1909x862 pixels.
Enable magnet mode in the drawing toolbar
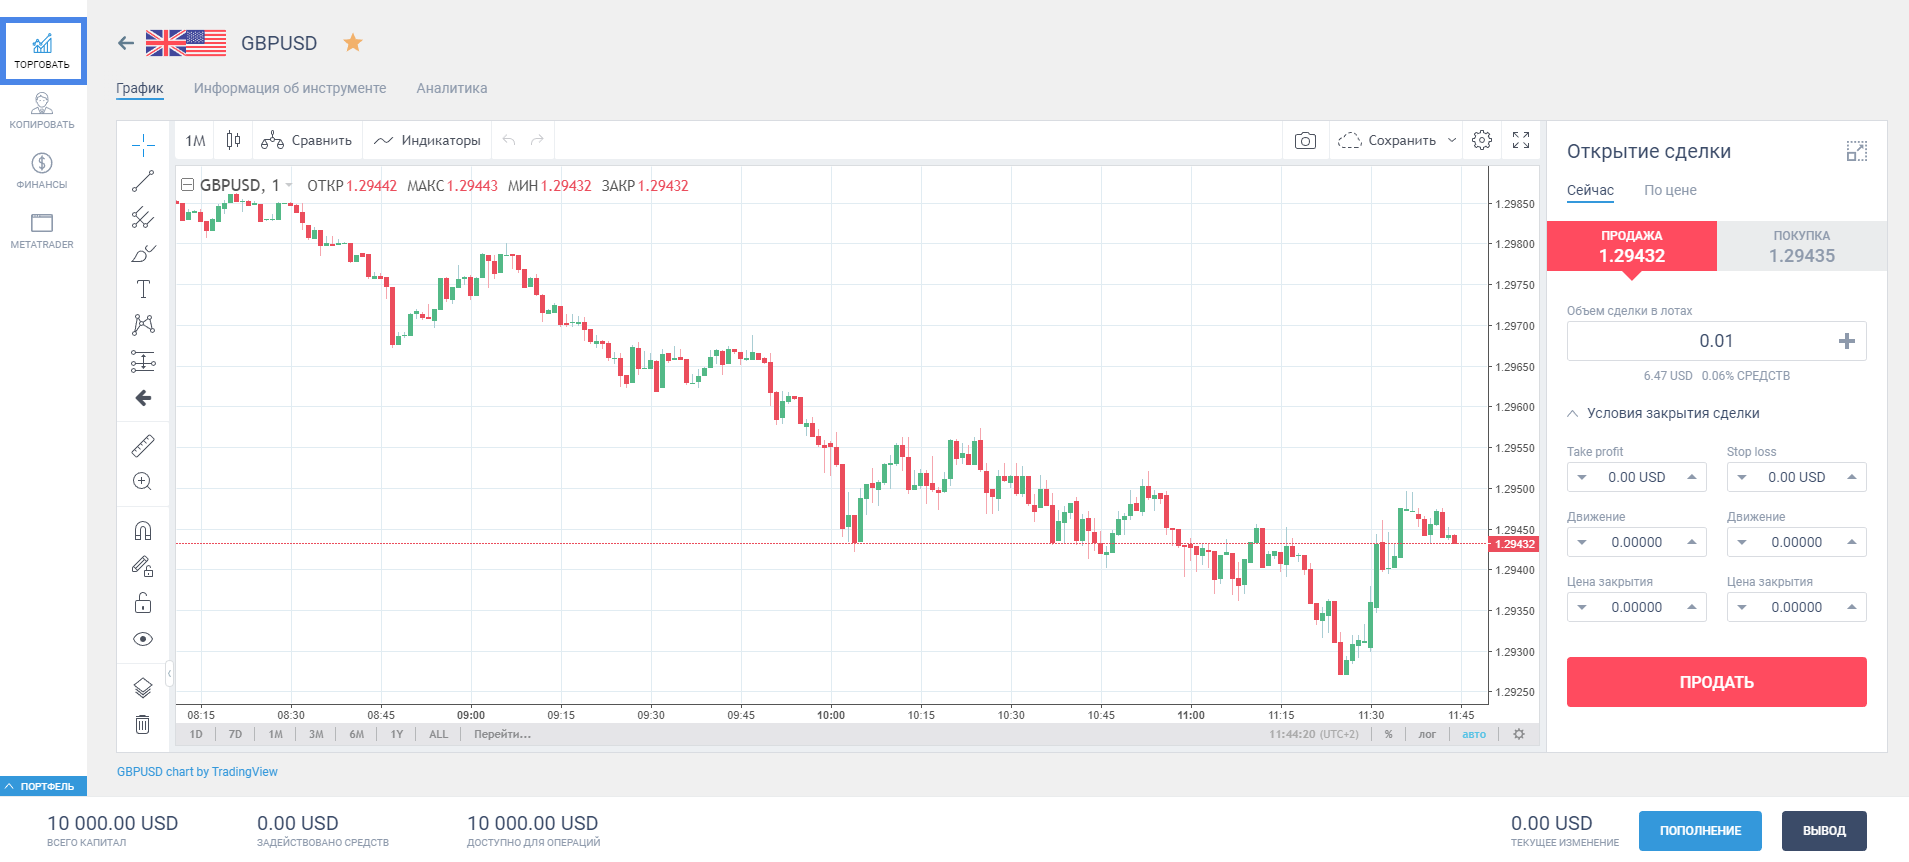143,530
